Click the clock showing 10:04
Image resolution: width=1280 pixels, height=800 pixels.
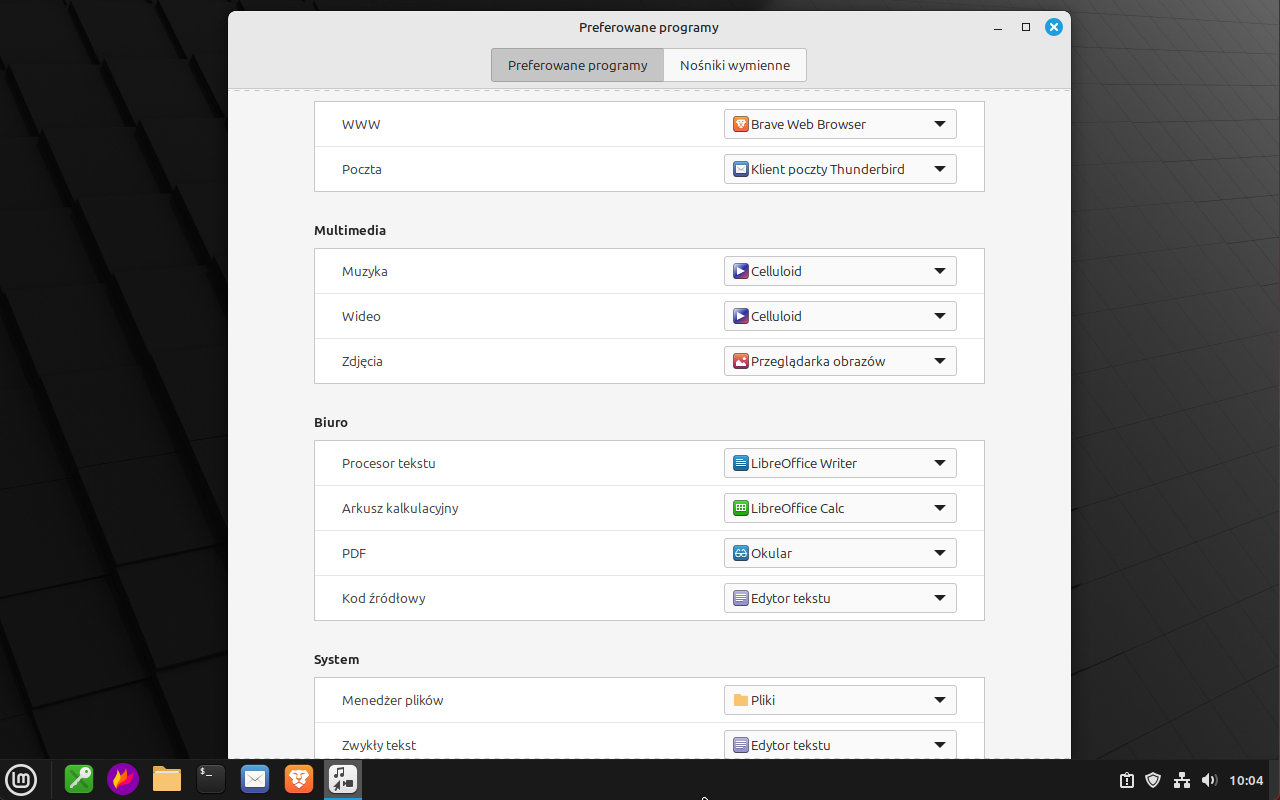(x=1246, y=780)
